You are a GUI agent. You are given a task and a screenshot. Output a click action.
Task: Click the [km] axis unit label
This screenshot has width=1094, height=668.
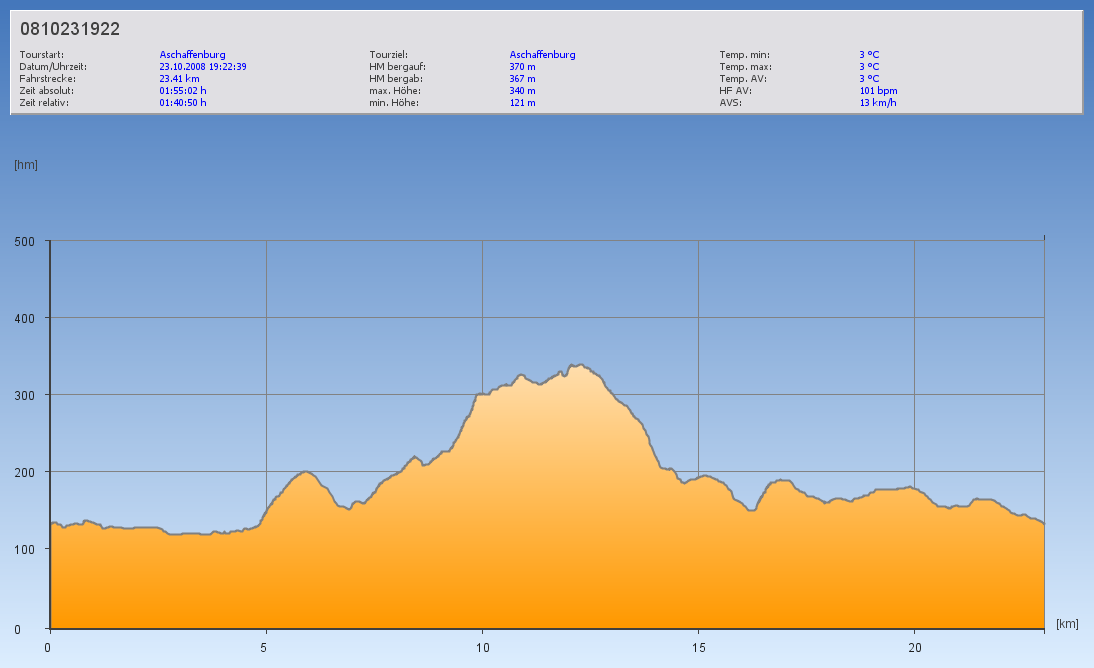pyautogui.click(x=1067, y=624)
